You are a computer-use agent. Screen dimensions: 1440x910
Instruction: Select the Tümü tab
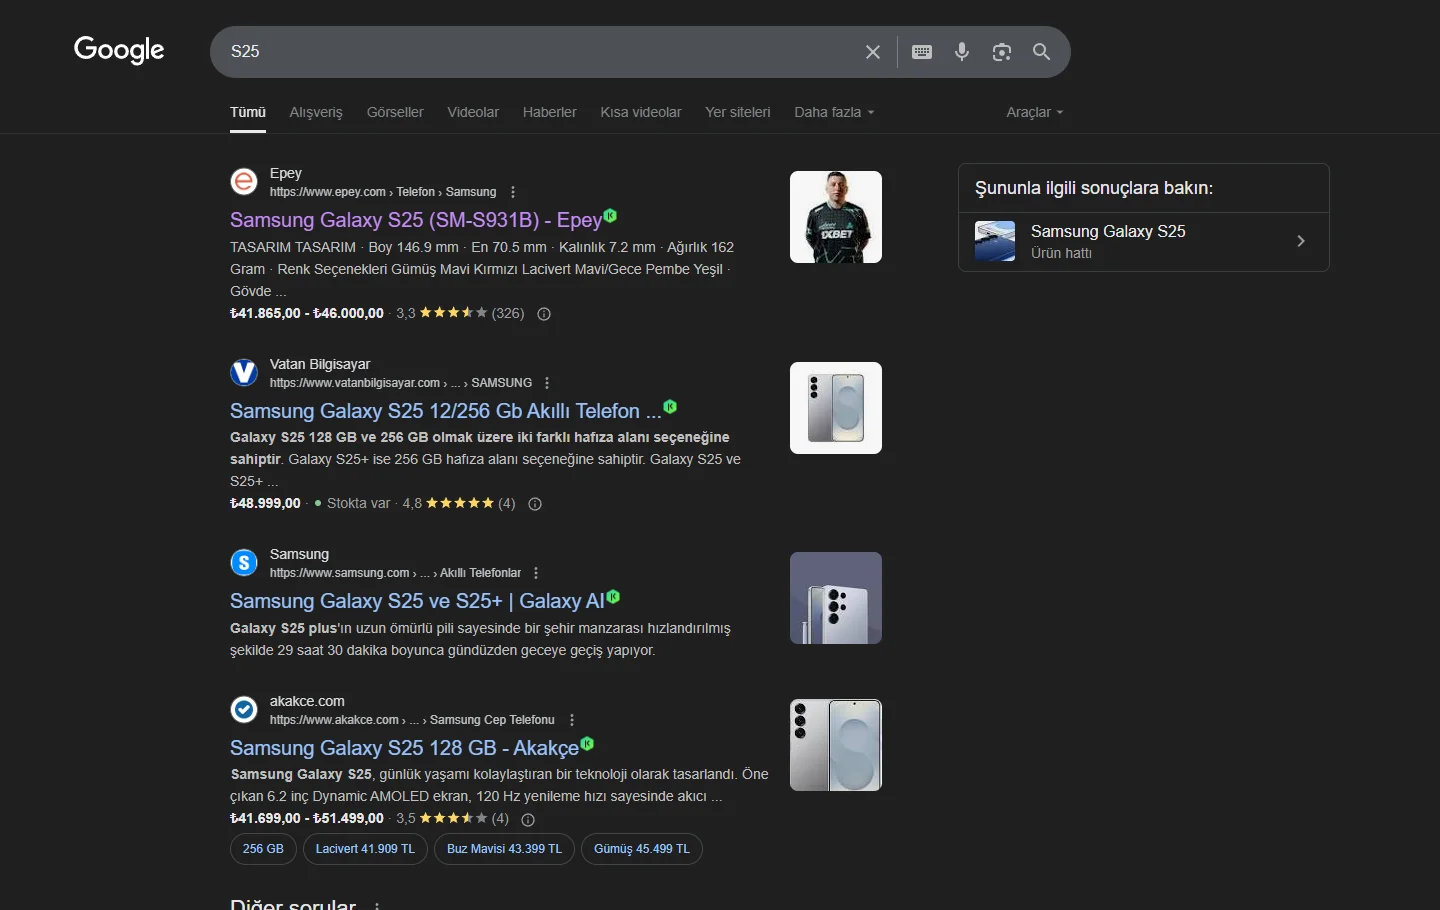[248, 112]
